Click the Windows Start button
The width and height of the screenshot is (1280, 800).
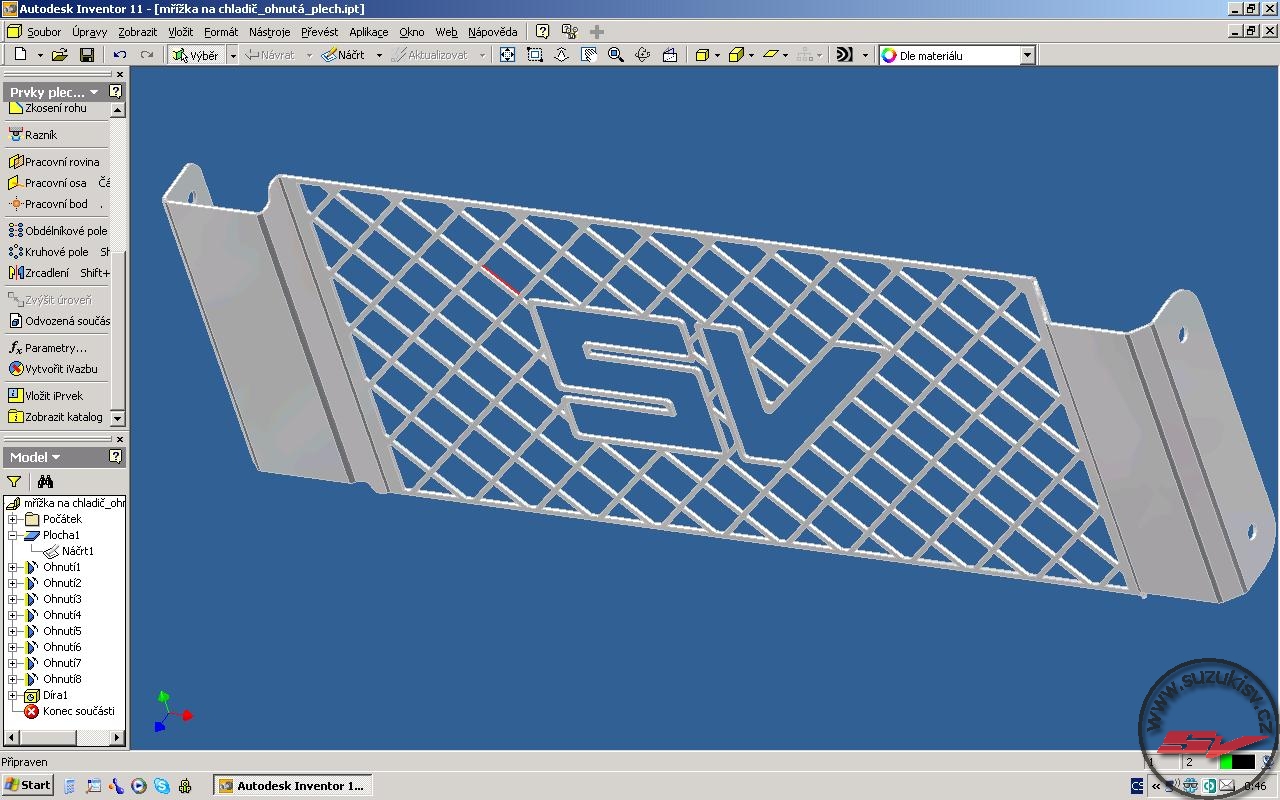[x=27, y=785]
